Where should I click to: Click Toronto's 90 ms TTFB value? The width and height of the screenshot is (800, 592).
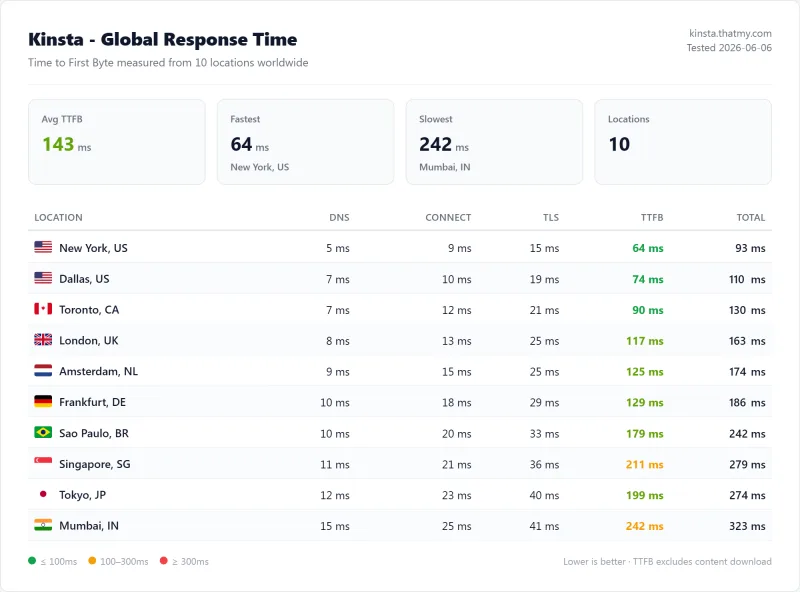point(647,310)
